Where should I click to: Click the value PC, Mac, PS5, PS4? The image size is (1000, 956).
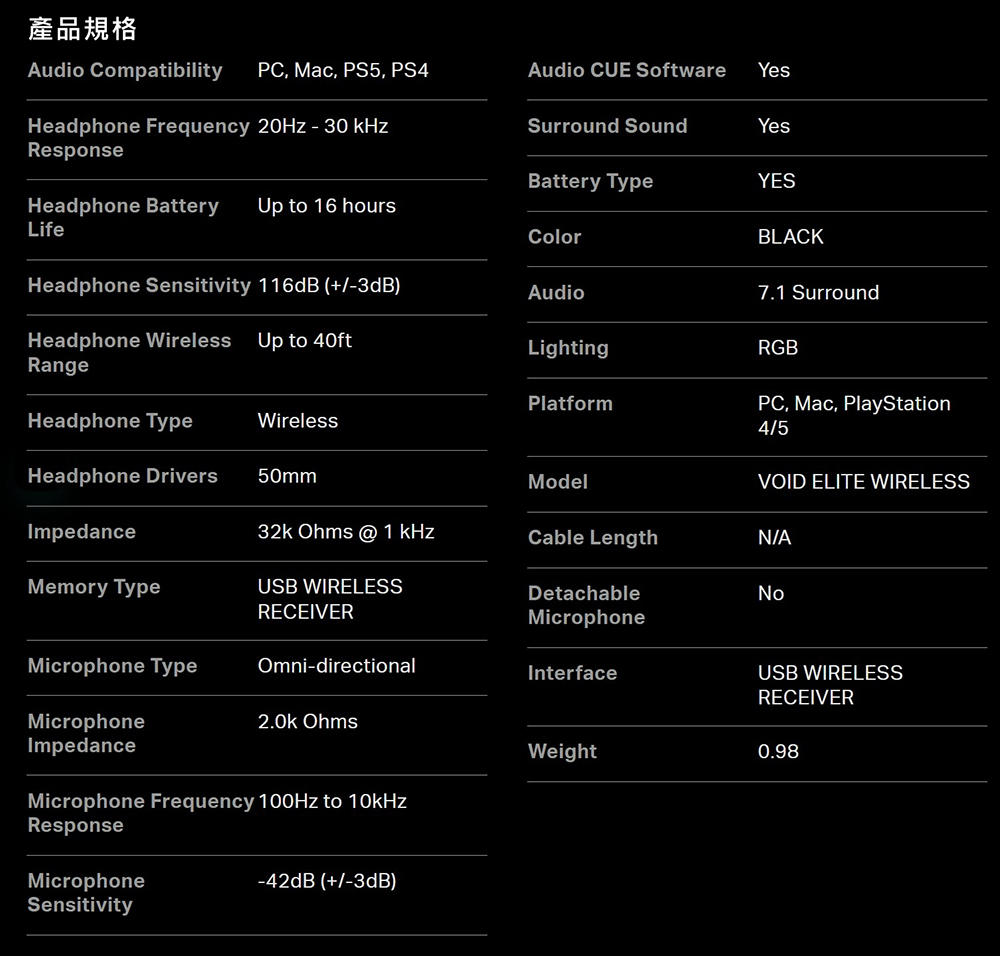[343, 70]
